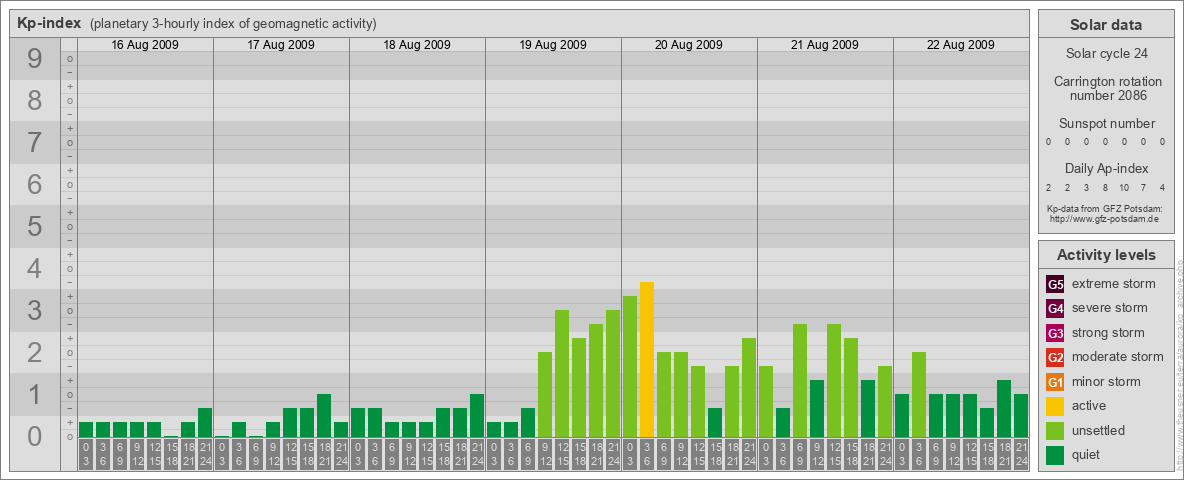Viewport: 1184px width, 480px height.
Task: Click the Daily Ap-index value 8
Action: [1105, 187]
